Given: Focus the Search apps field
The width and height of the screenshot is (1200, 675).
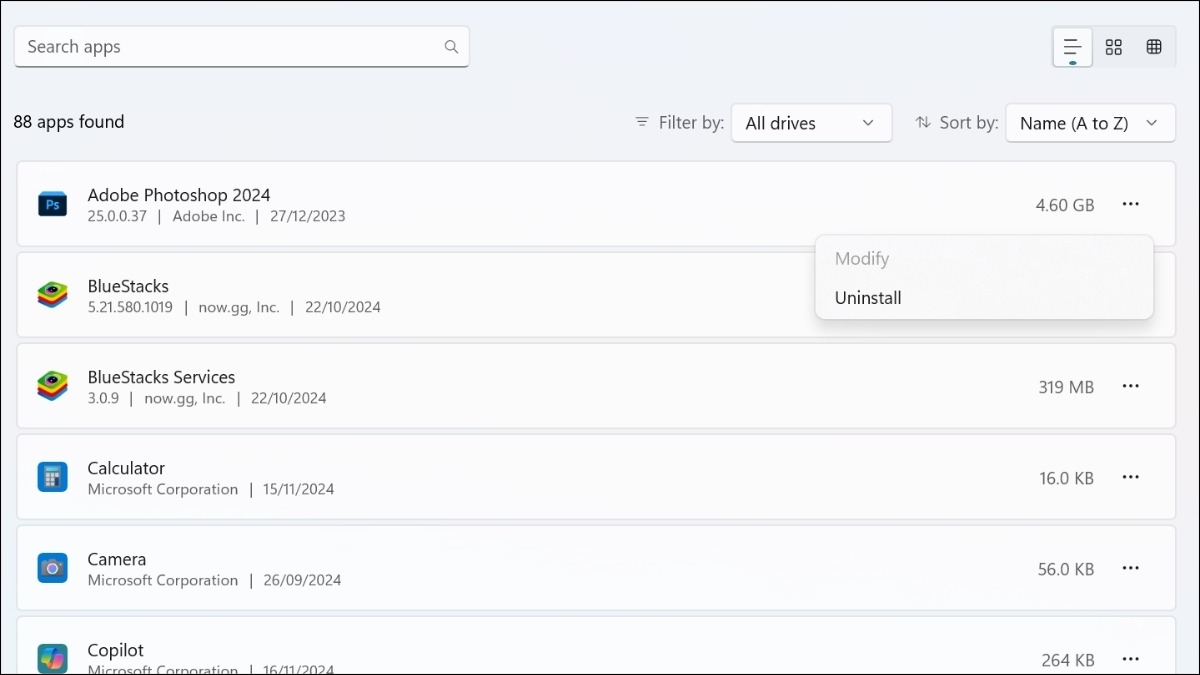Looking at the screenshot, I should click(x=241, y=47).
